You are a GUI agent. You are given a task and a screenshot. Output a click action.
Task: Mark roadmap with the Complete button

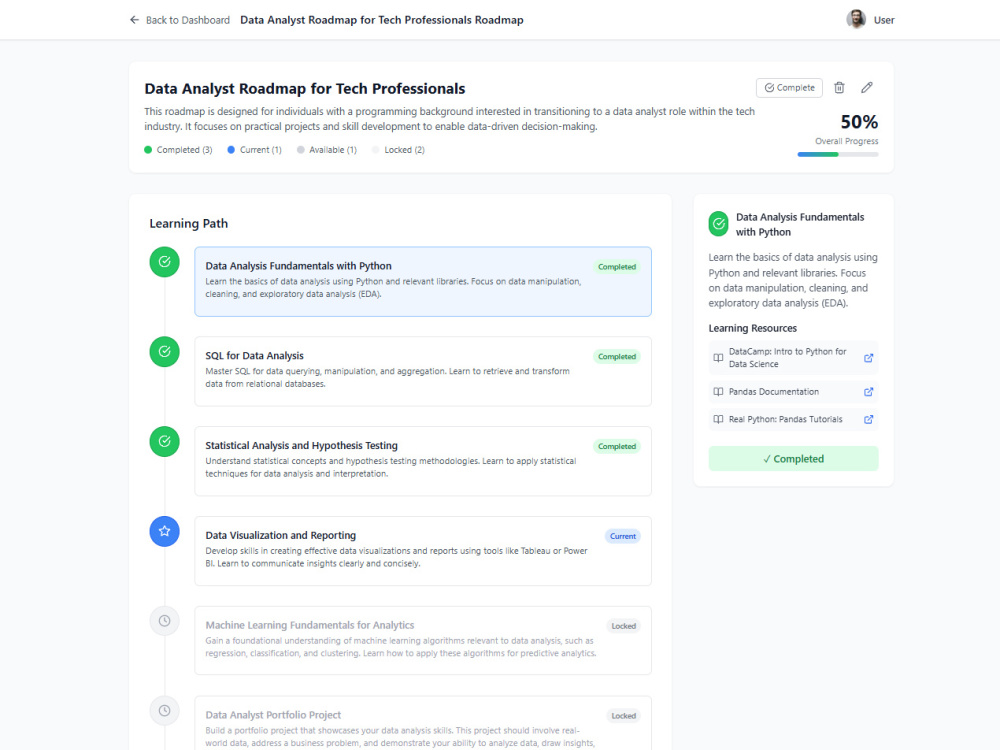click(790, 87)
